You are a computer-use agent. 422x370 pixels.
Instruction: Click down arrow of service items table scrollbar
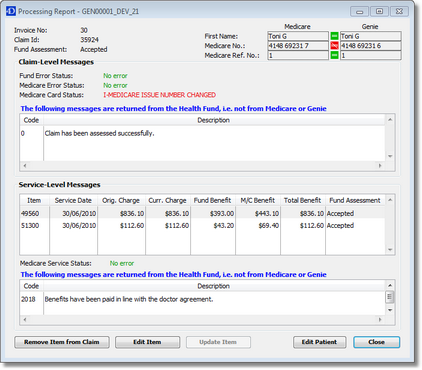click(x=390, y=250)
